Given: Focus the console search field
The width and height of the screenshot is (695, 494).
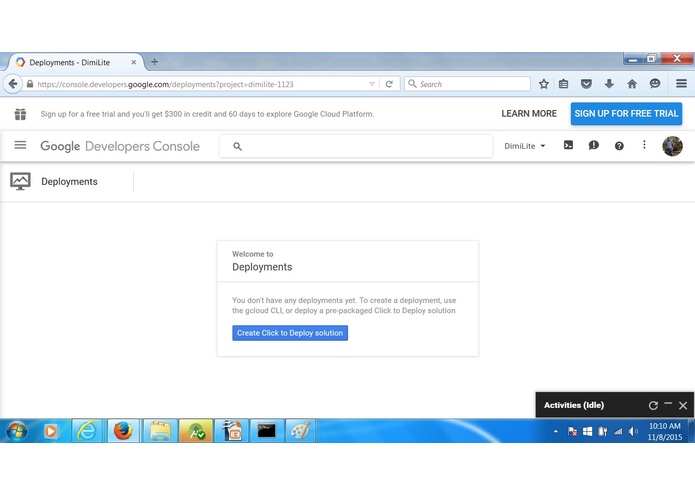Looking at the screenshot, I should tap(356, 146).
